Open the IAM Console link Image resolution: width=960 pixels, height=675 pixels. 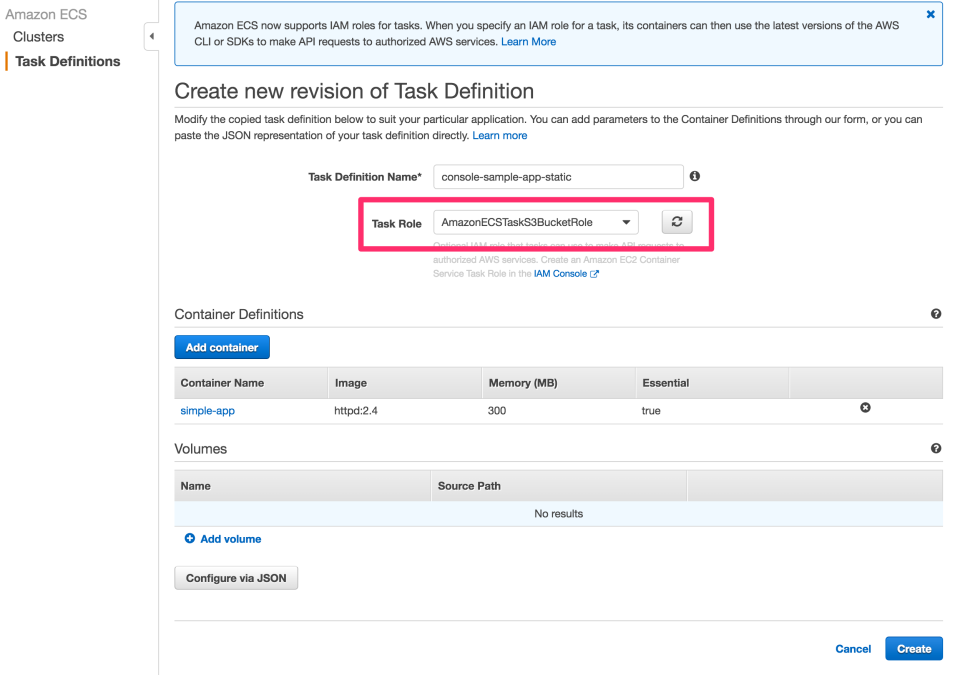(559, 273)
